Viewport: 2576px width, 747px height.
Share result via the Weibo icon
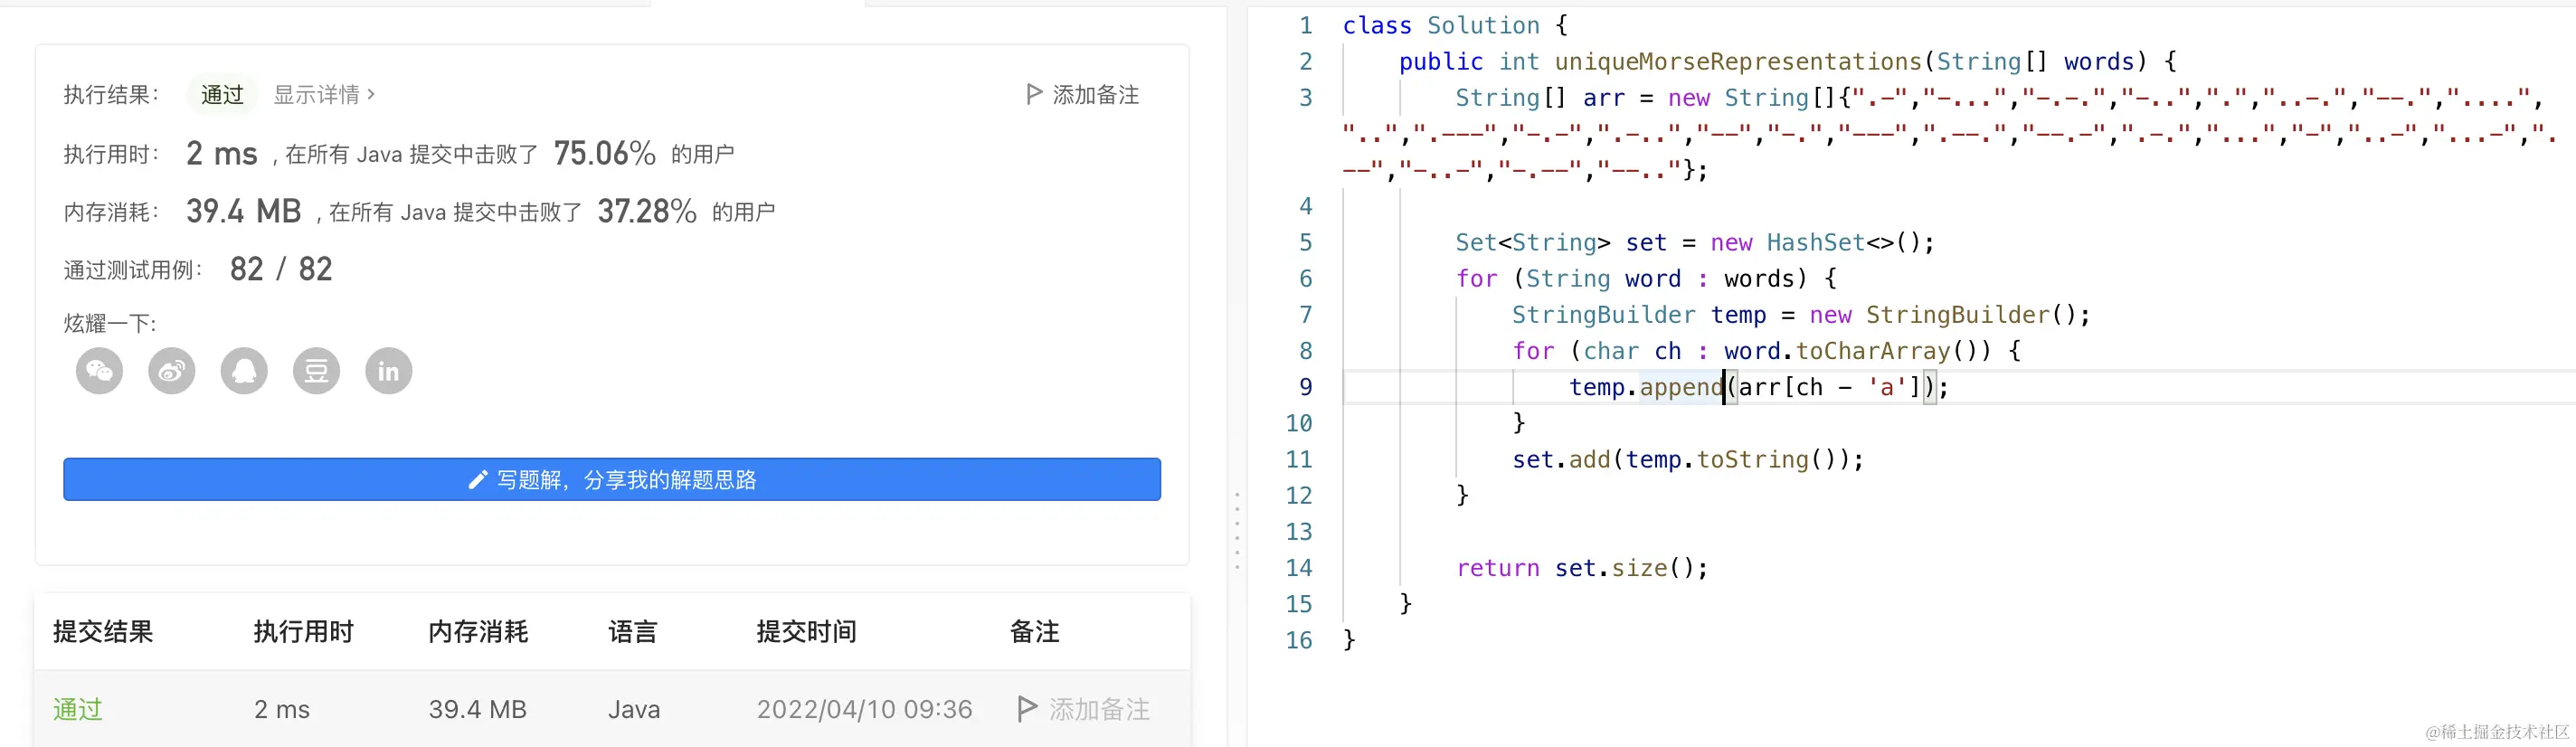pos(172,371)
